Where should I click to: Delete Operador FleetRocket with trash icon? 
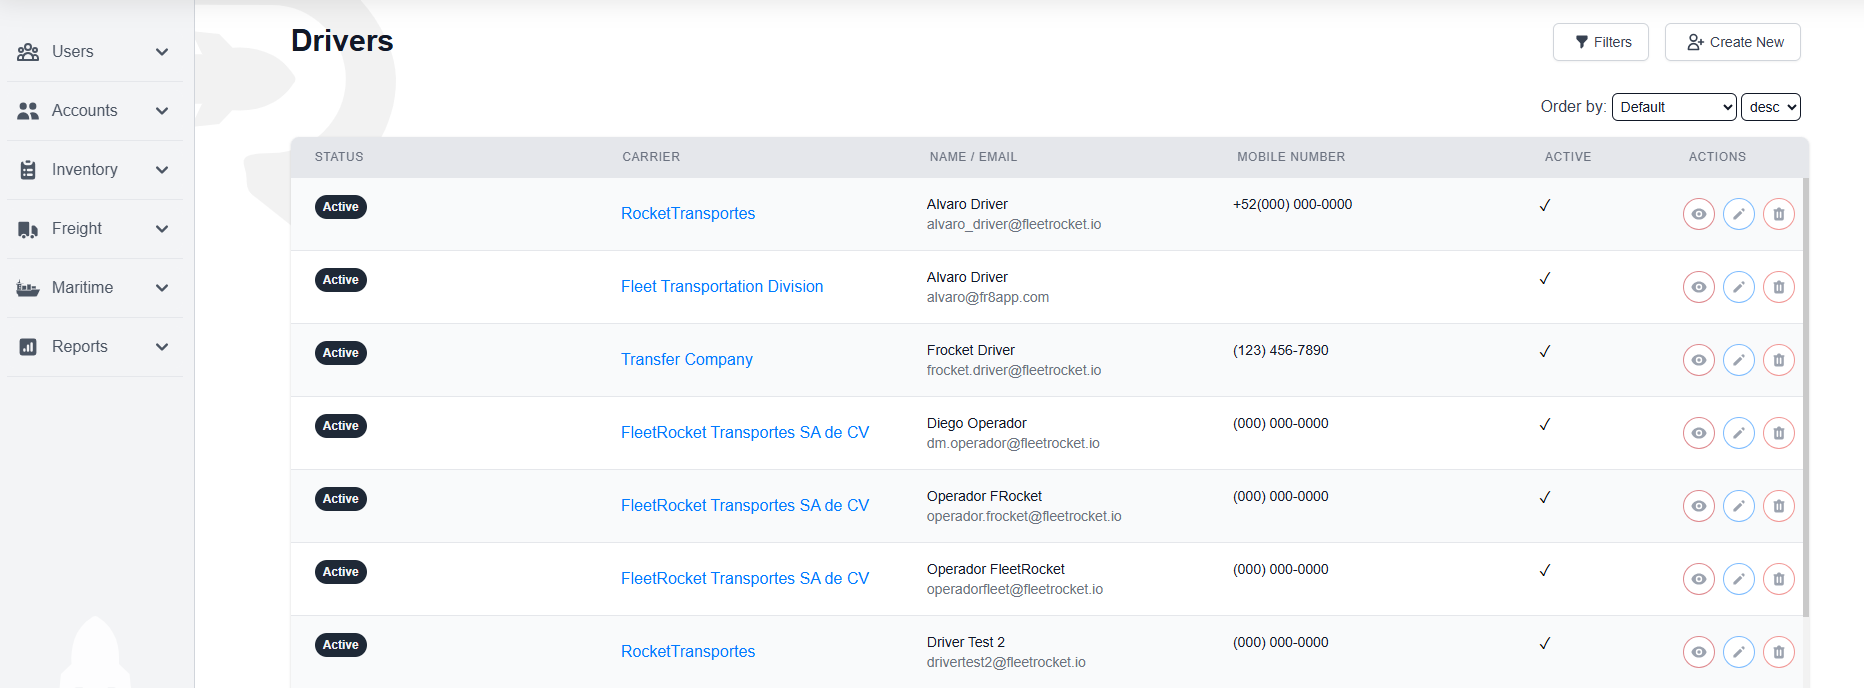coord(1778,579)
